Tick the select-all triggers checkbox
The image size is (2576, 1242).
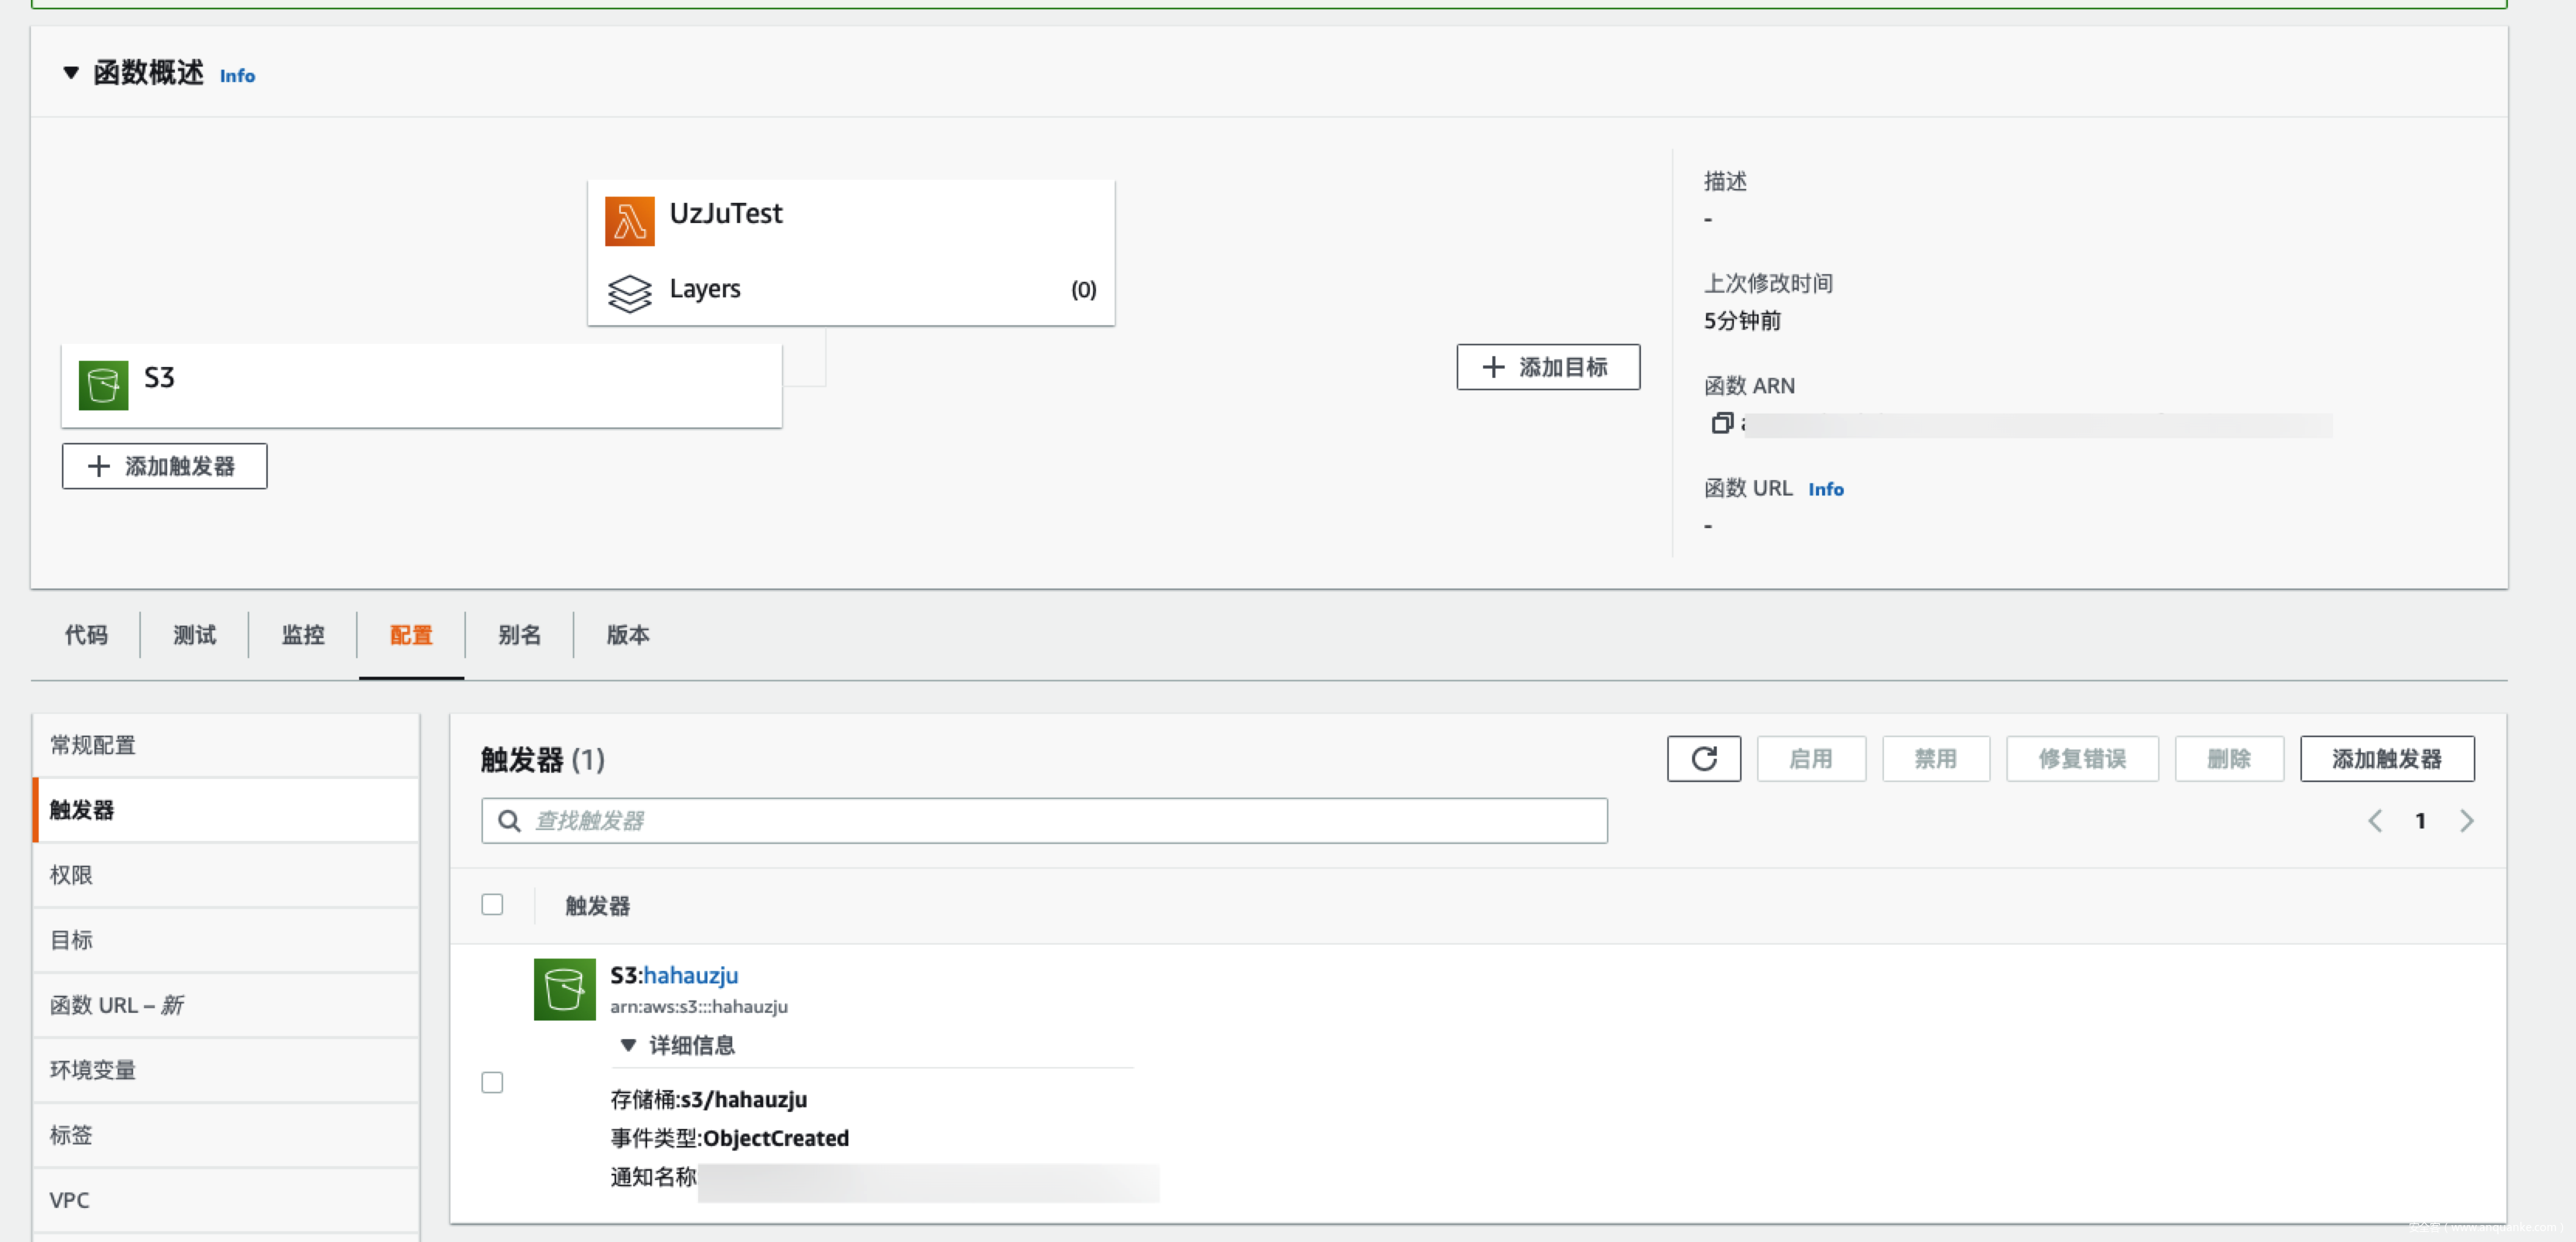pos(492,905)
